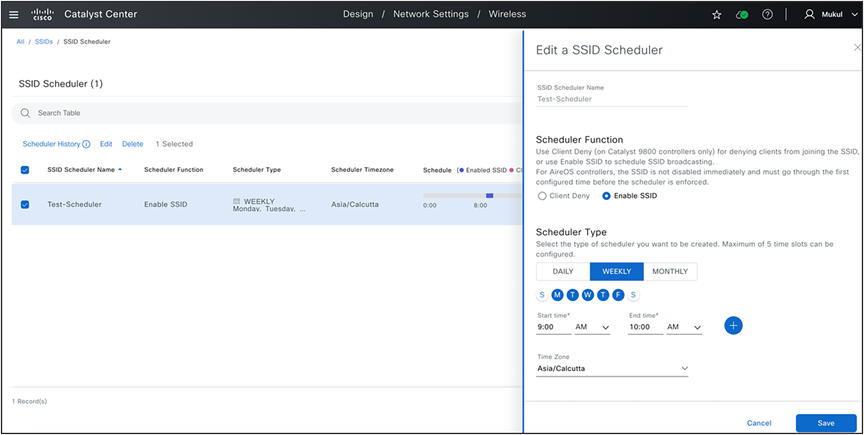This screenshot has width=864, height=435.
Task: Go to Design in the header breadcrumb
Action: (358, 14)
